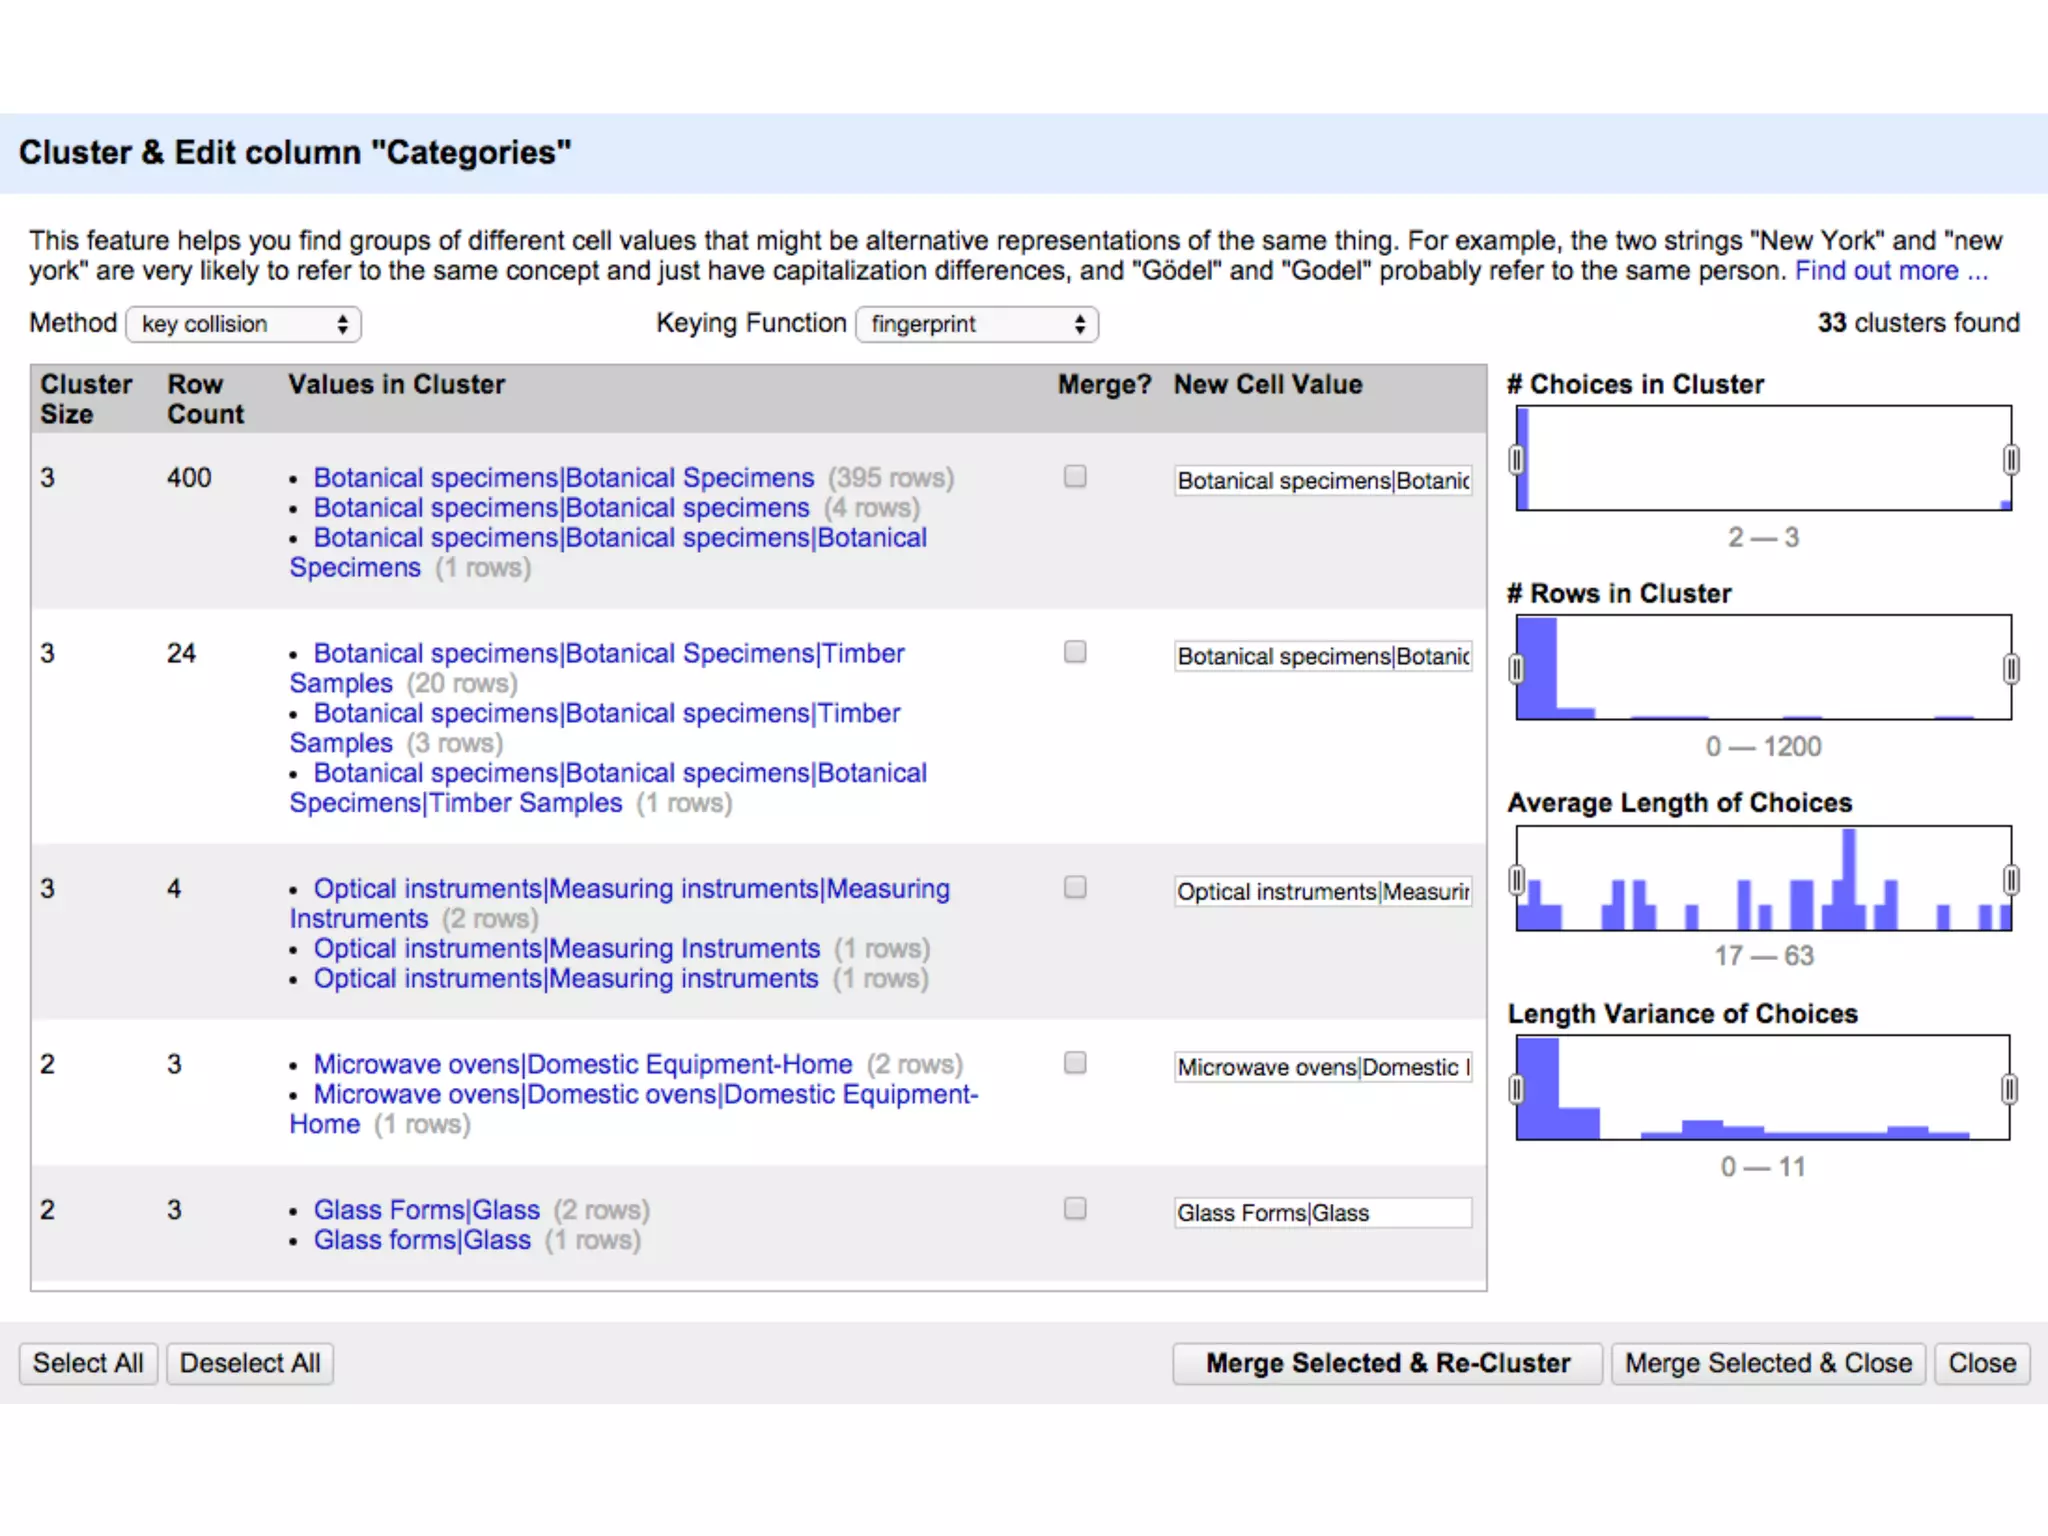Click Optical instruments|Measuring Instruments value link
This screenshot has width=2048, height=1536.
pyautogui.click(x=566, y=949)
